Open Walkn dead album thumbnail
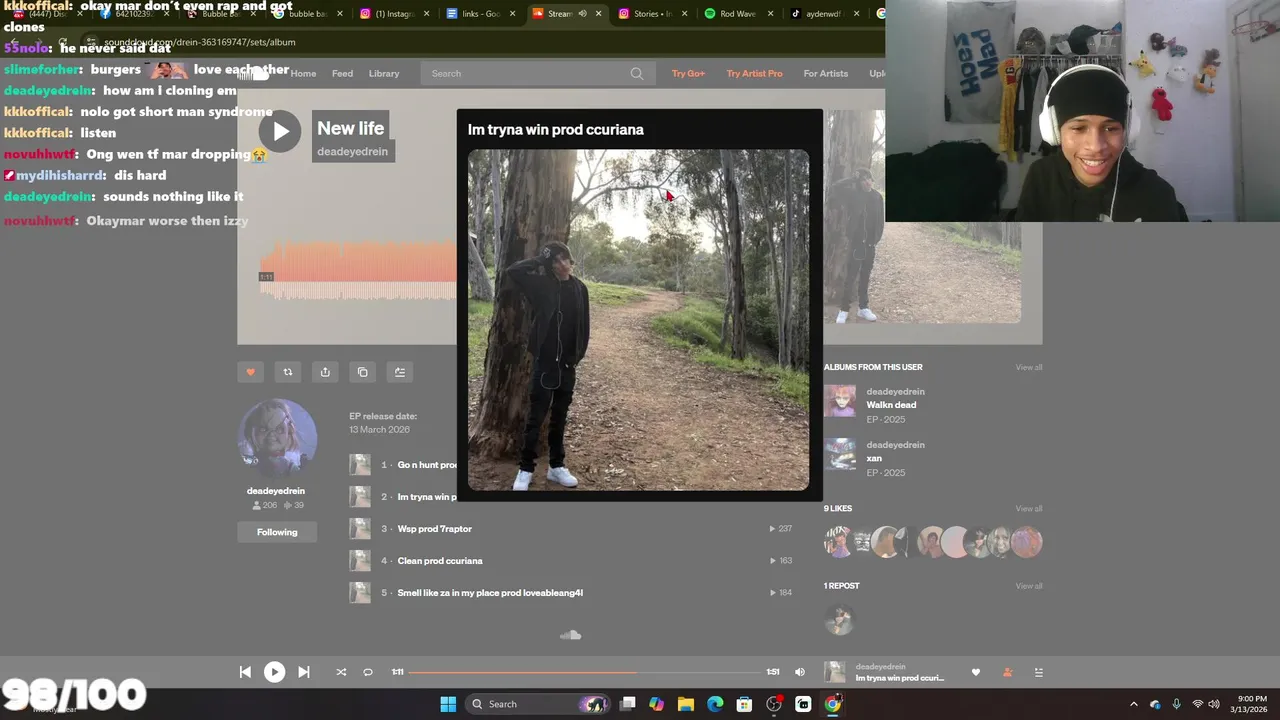 [840, 401]
